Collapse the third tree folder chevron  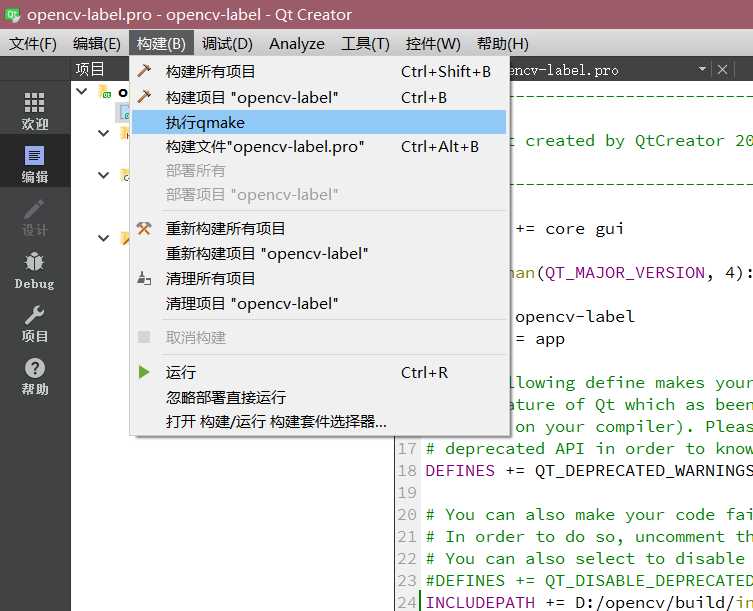coord(103,175)
